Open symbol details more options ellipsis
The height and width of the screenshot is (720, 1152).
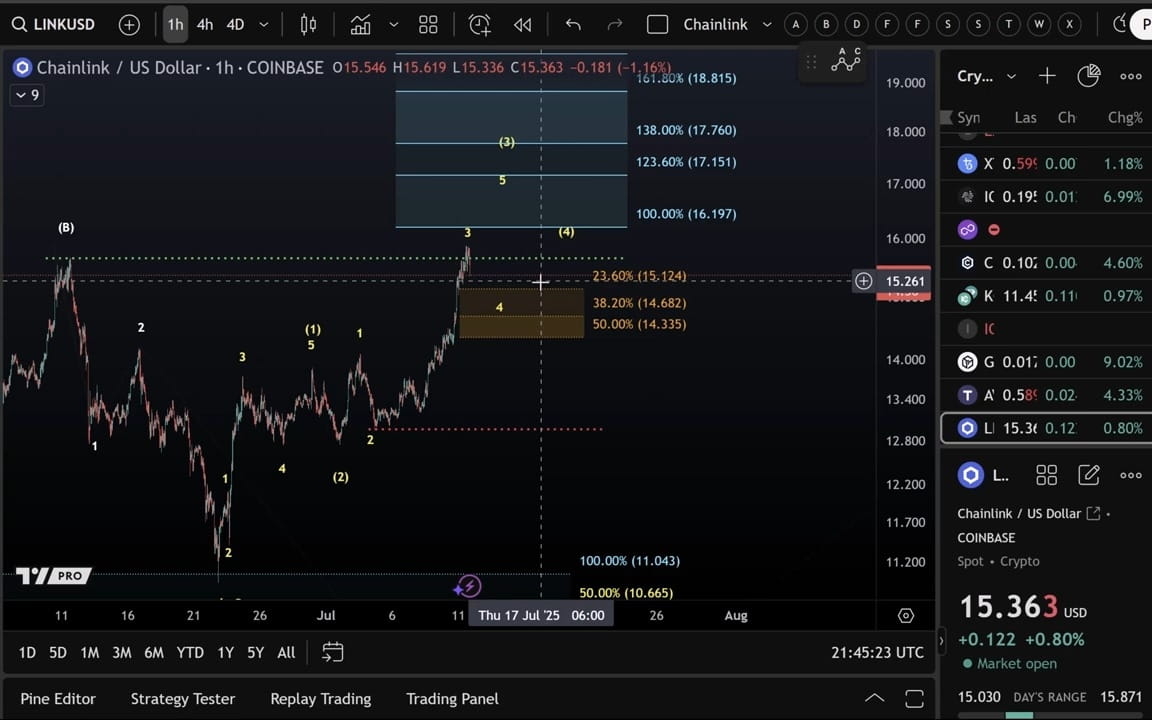tap(1131, 475)
